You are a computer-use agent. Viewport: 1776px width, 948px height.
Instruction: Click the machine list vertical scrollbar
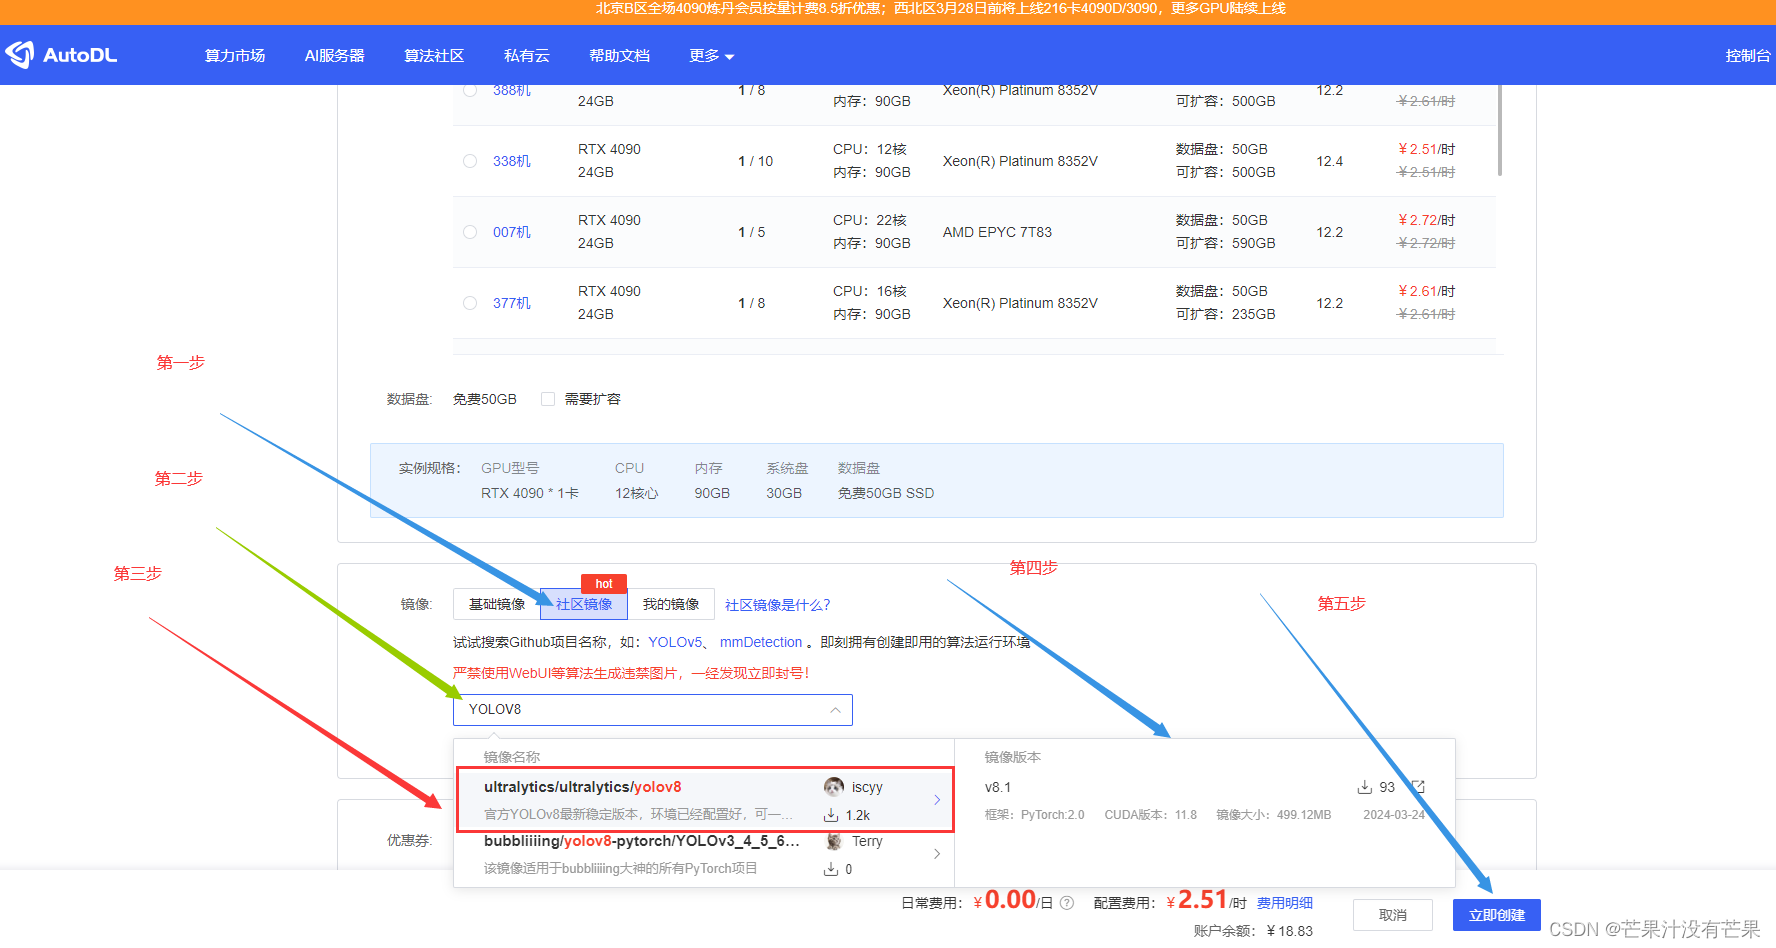[x=1499, y=131]
